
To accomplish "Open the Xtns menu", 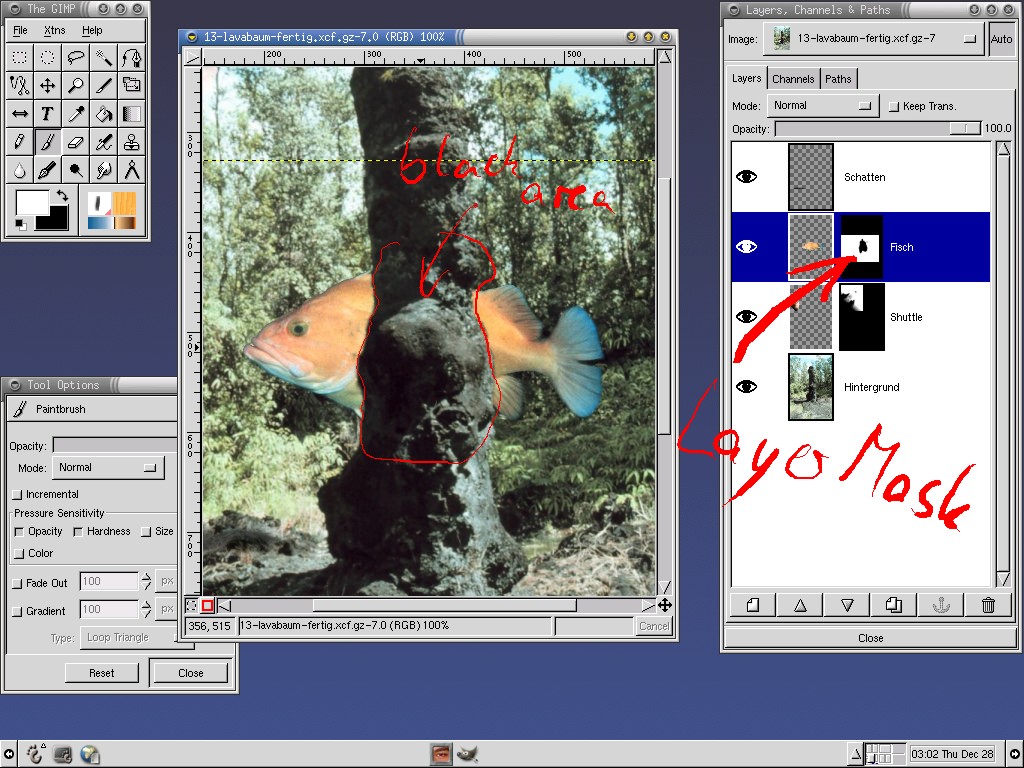I will 55,30.
